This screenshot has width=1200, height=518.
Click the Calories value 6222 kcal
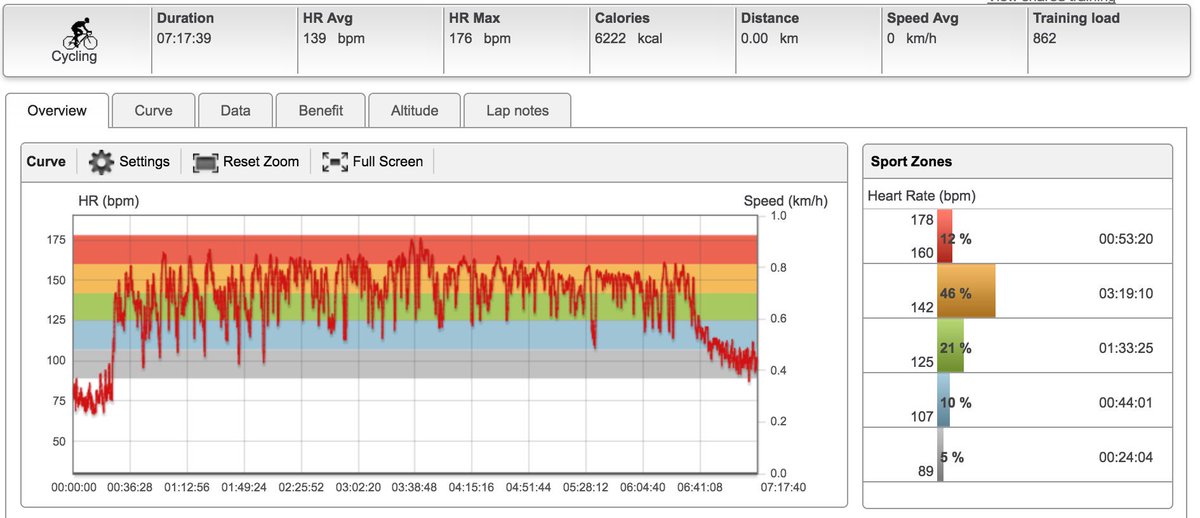(x=628, y=39)
